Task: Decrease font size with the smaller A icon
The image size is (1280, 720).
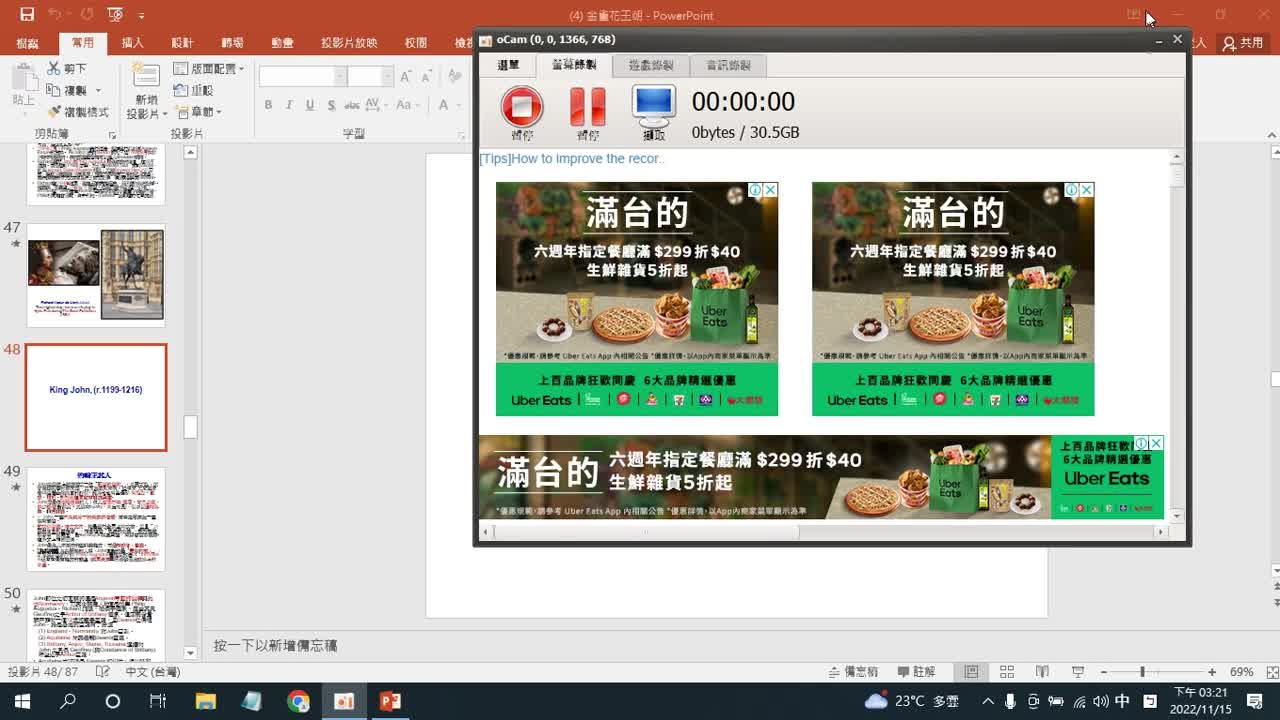Action: 426,77
